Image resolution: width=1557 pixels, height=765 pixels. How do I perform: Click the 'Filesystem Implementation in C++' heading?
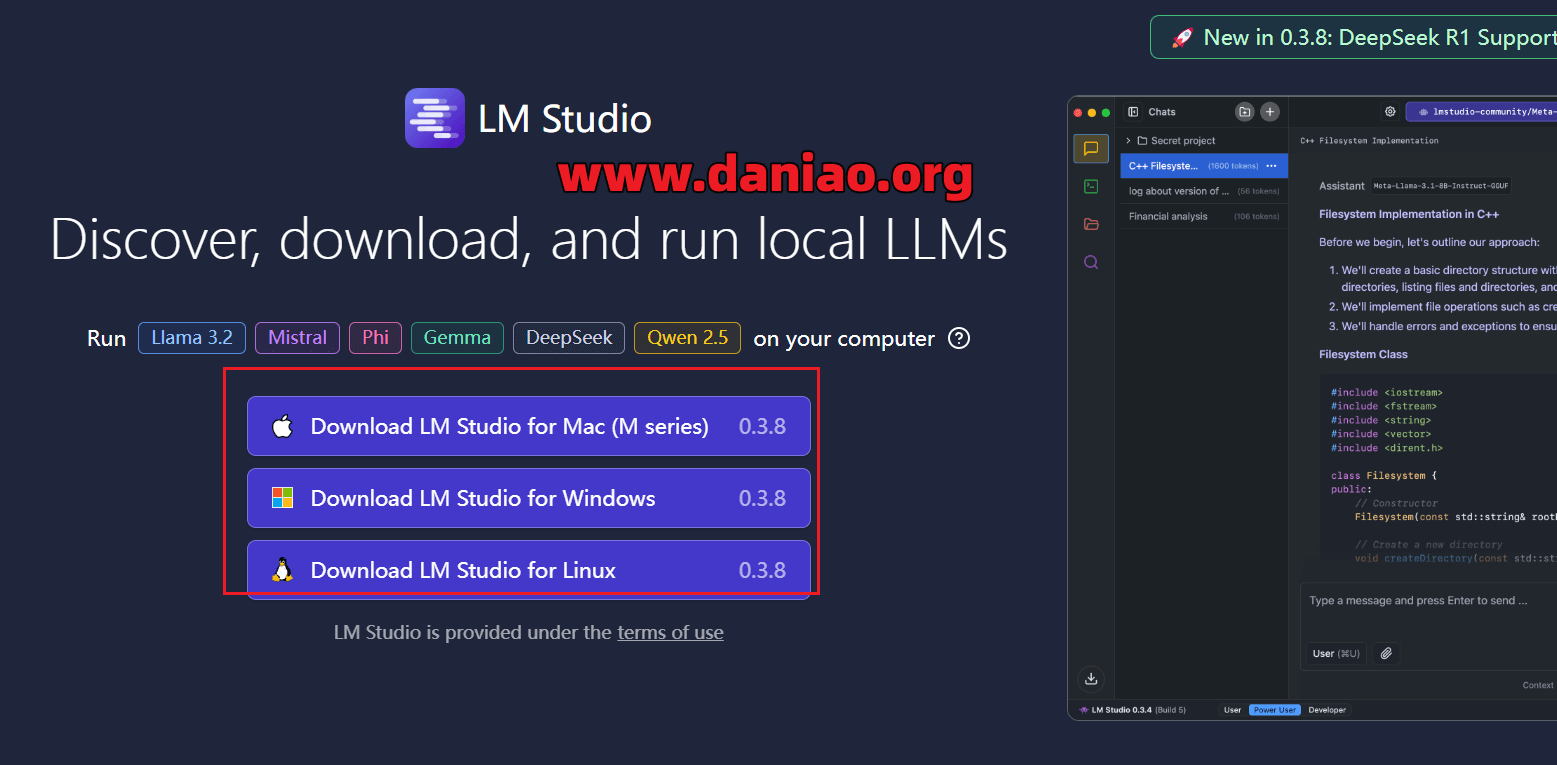pos(1409,214)
